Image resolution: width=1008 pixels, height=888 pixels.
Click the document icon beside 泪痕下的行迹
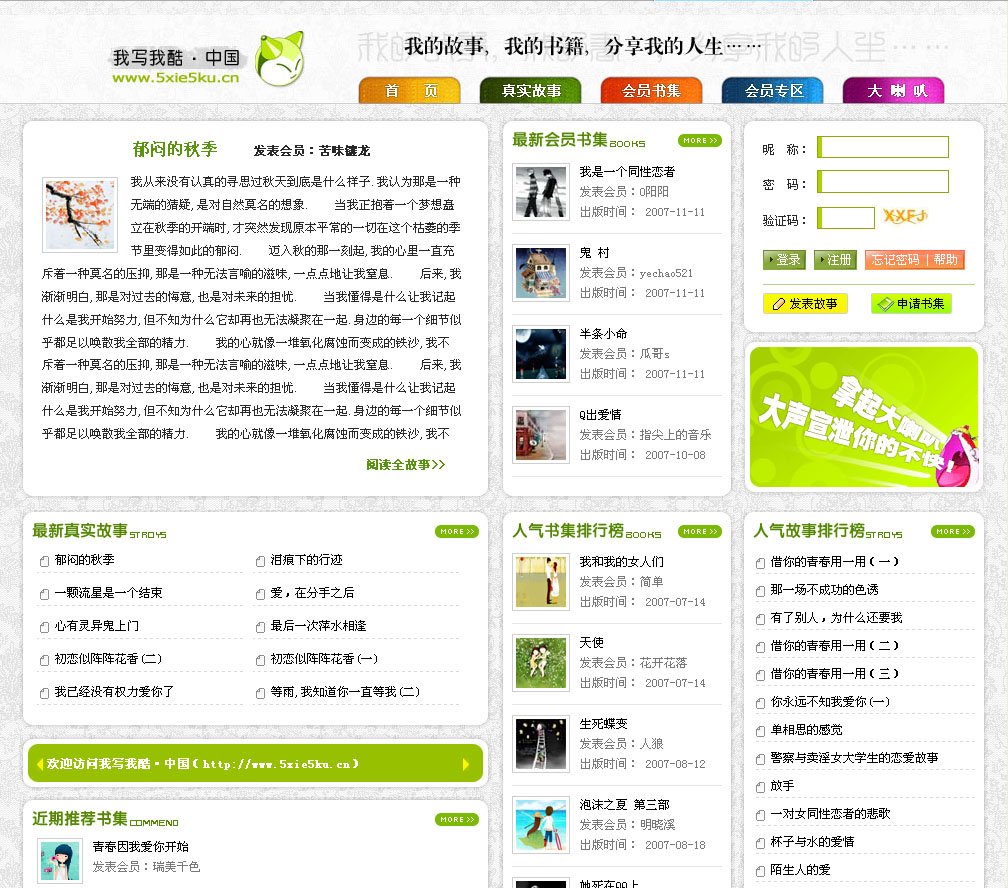point(260,561)
